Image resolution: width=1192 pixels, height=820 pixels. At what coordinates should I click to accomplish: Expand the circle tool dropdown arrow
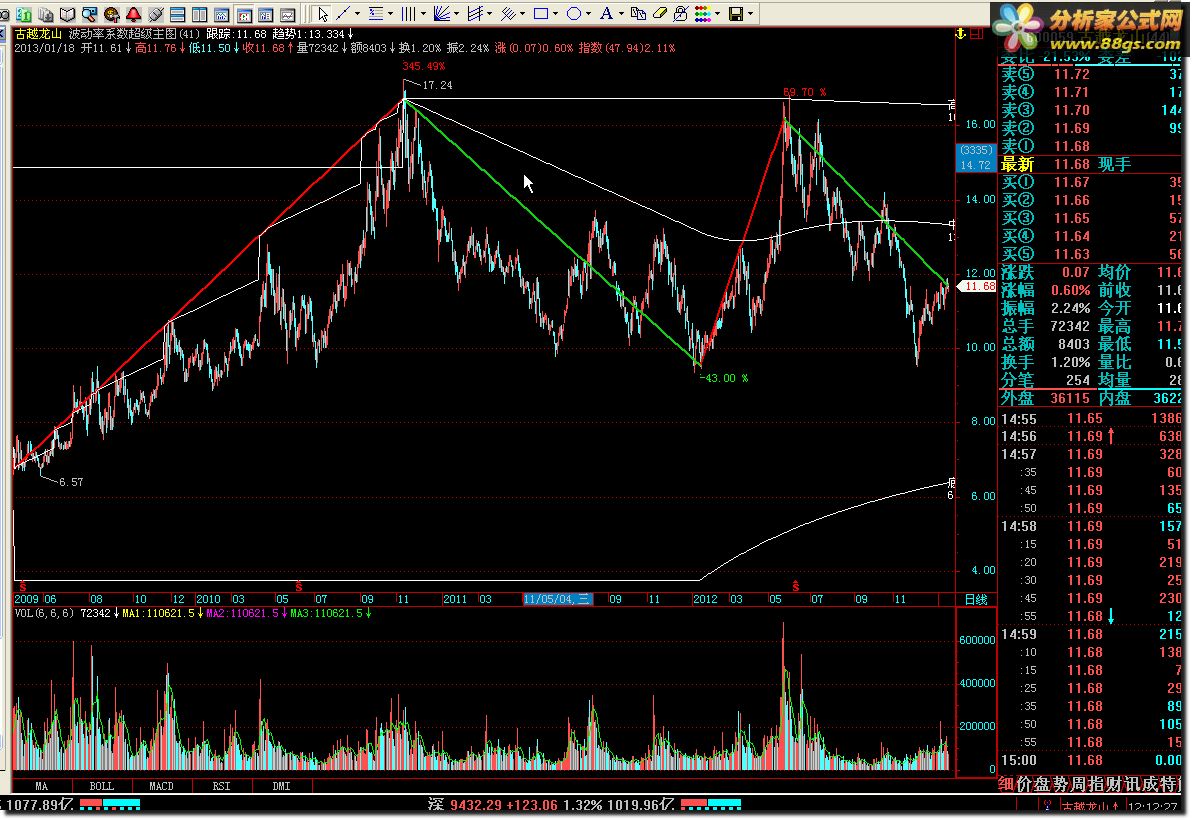(x=589, y=14)
